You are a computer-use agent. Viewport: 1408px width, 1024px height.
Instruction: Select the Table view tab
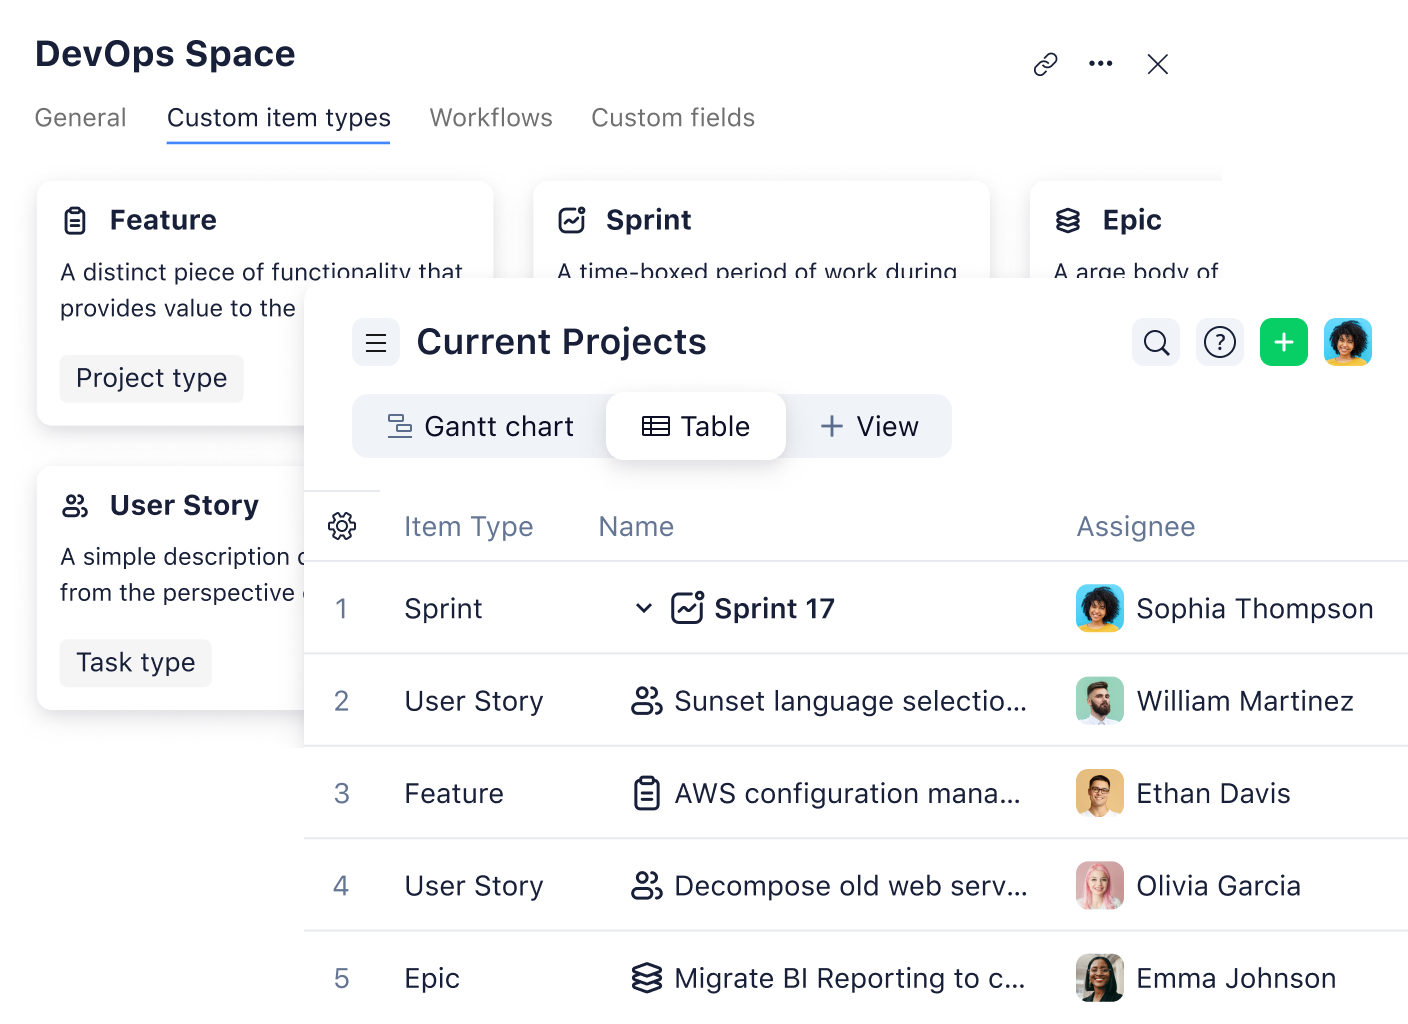695,426
